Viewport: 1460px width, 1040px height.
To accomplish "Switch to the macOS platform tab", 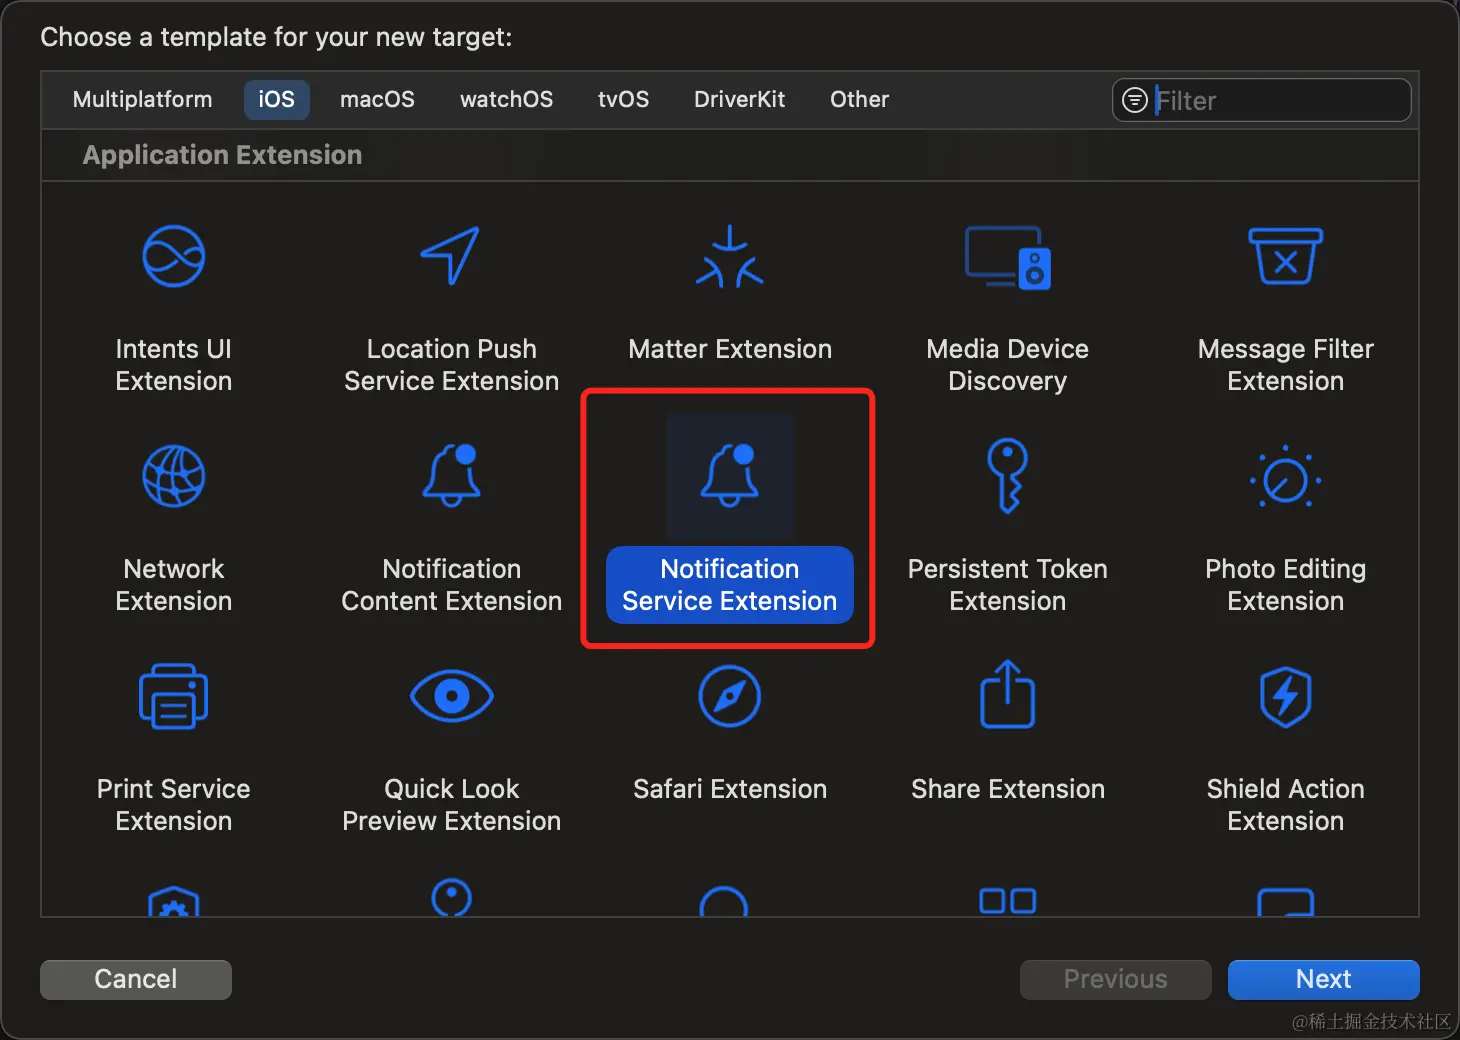I will [377, 100].
